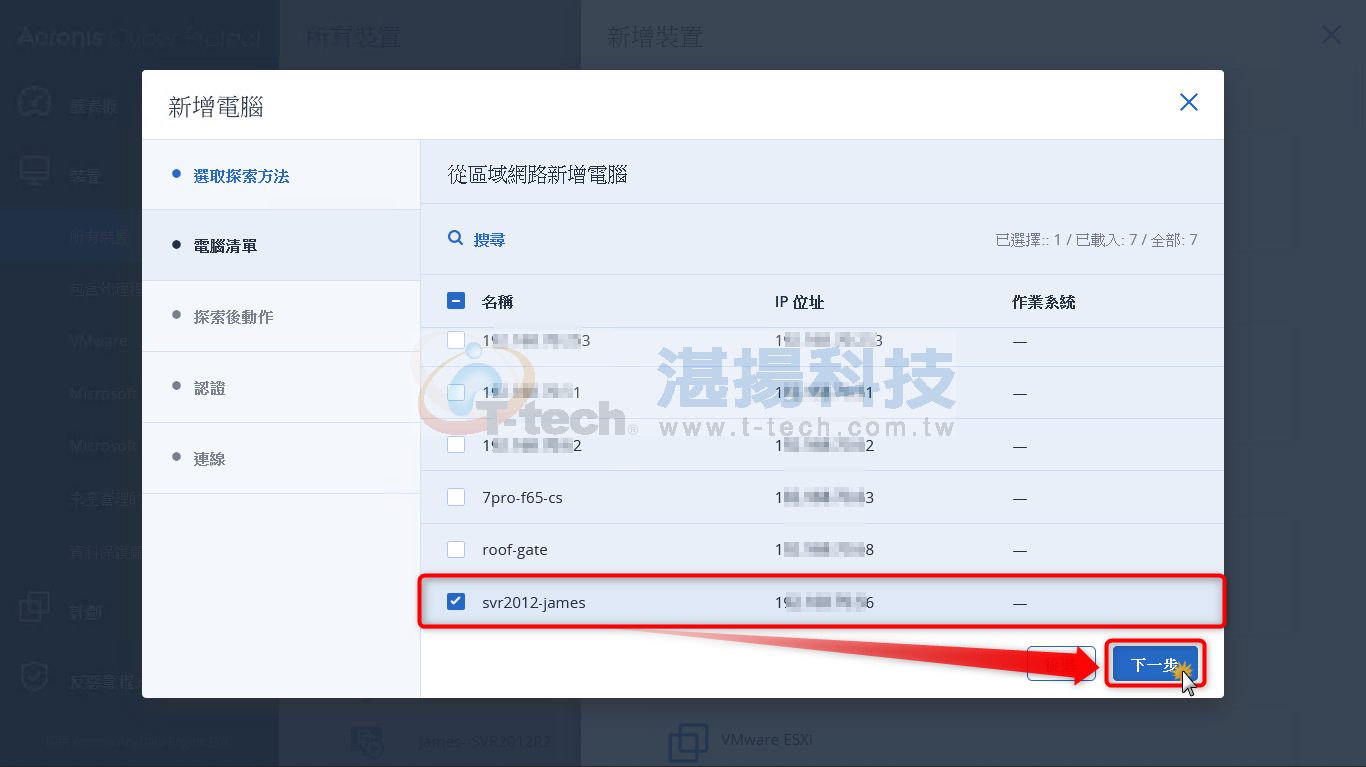This screenshot has width=1366, height=767.
Task: Check the box for blurred name ending in 3
Action: 456,340
